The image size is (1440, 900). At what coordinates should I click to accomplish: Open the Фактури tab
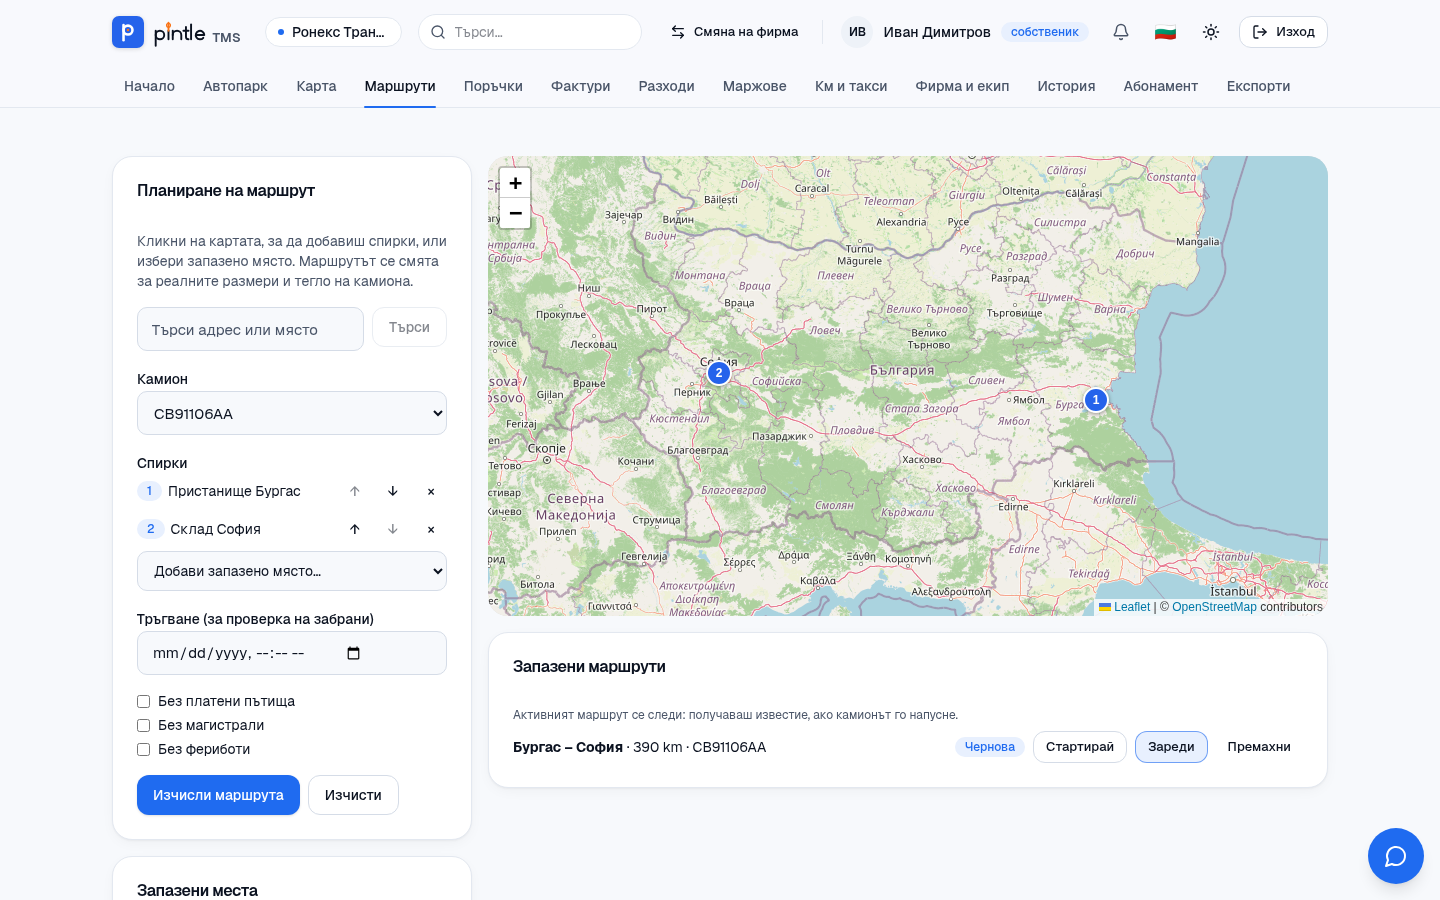580,86
